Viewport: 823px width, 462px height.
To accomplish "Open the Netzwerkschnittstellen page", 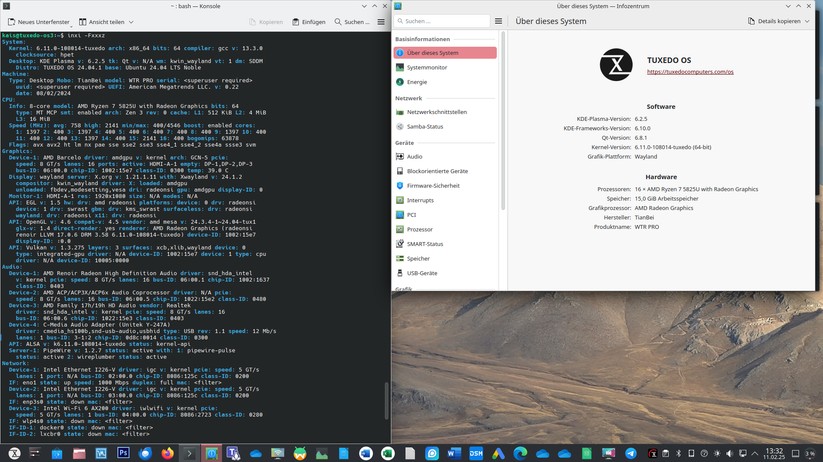I will click(x=436, y=112).
